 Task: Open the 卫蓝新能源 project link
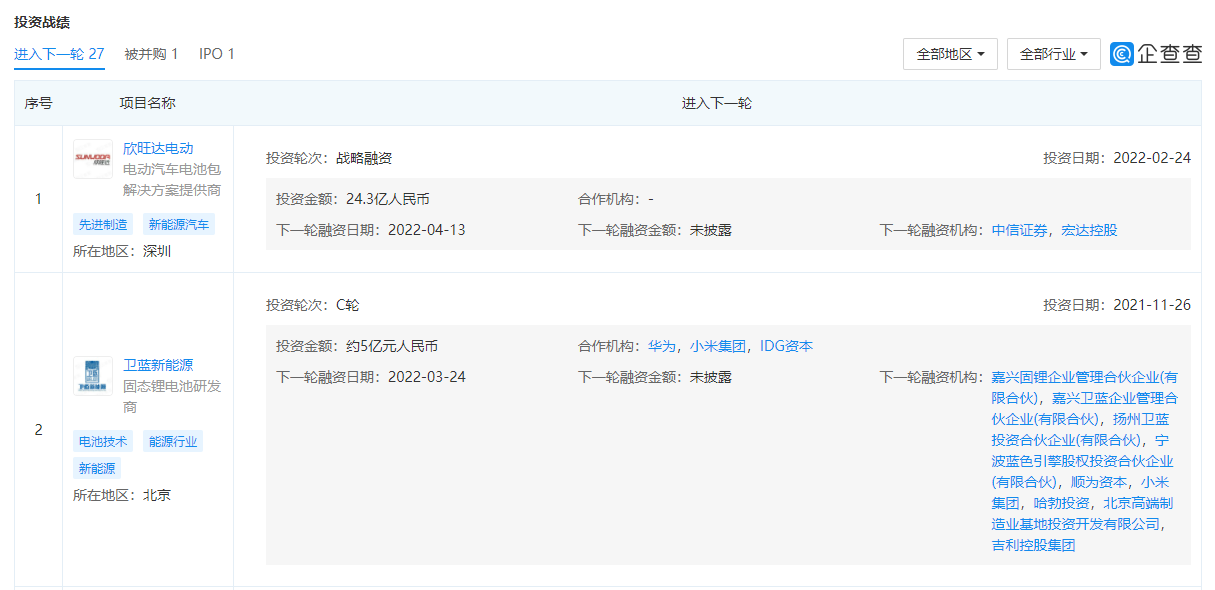158,365
